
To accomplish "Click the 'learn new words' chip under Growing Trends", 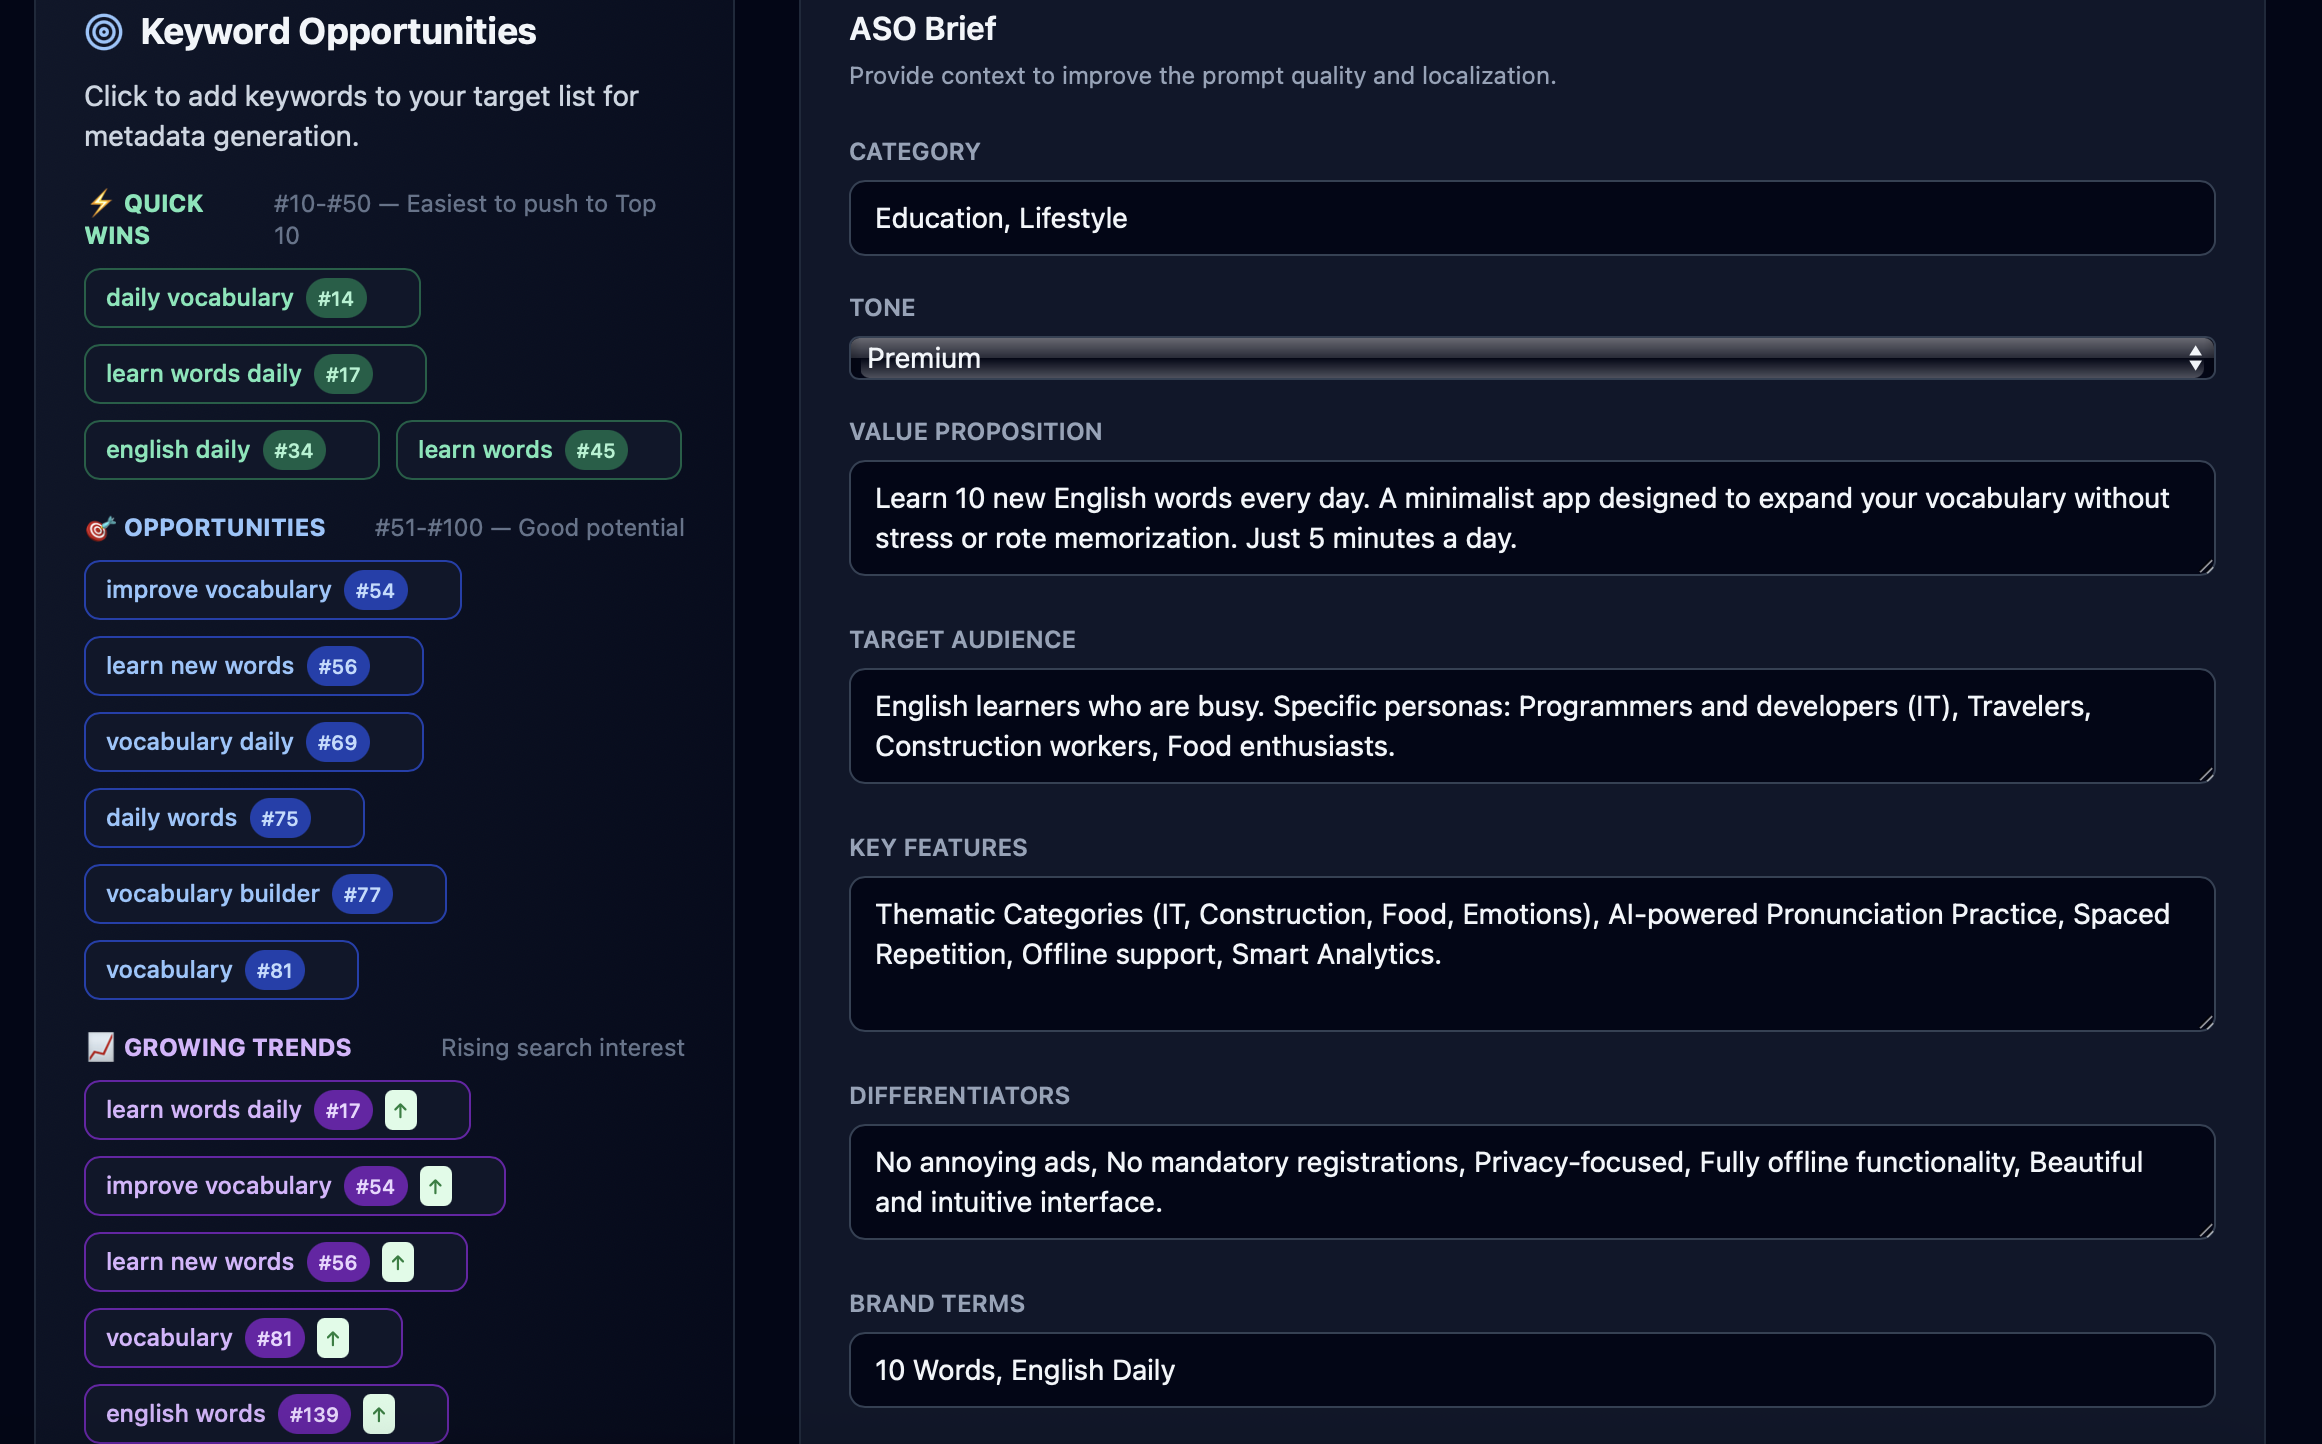I will pos(275,1261).
